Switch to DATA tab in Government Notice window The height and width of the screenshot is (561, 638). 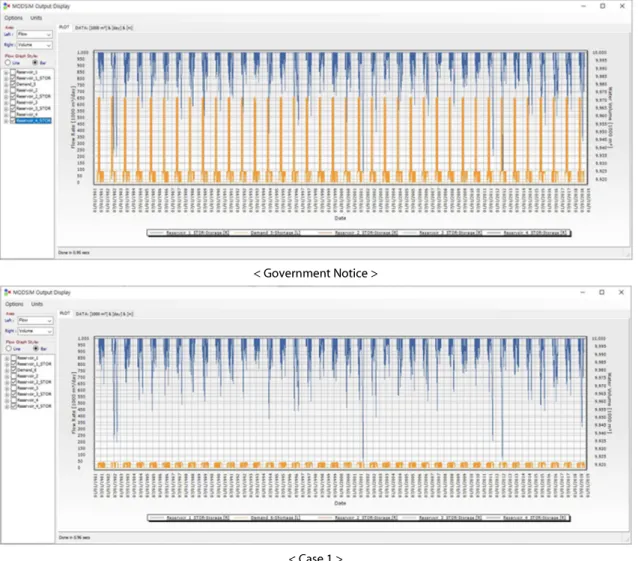click(104, 28)
